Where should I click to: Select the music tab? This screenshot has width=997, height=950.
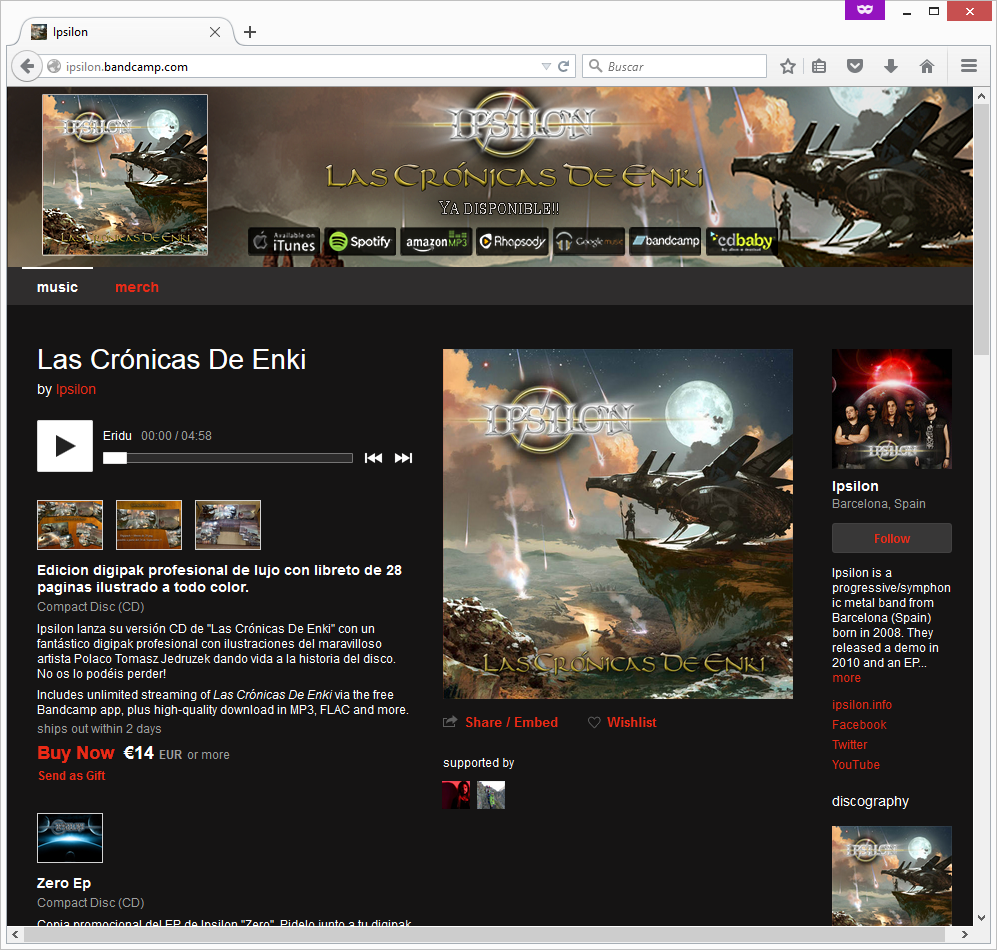coord(57,287)
